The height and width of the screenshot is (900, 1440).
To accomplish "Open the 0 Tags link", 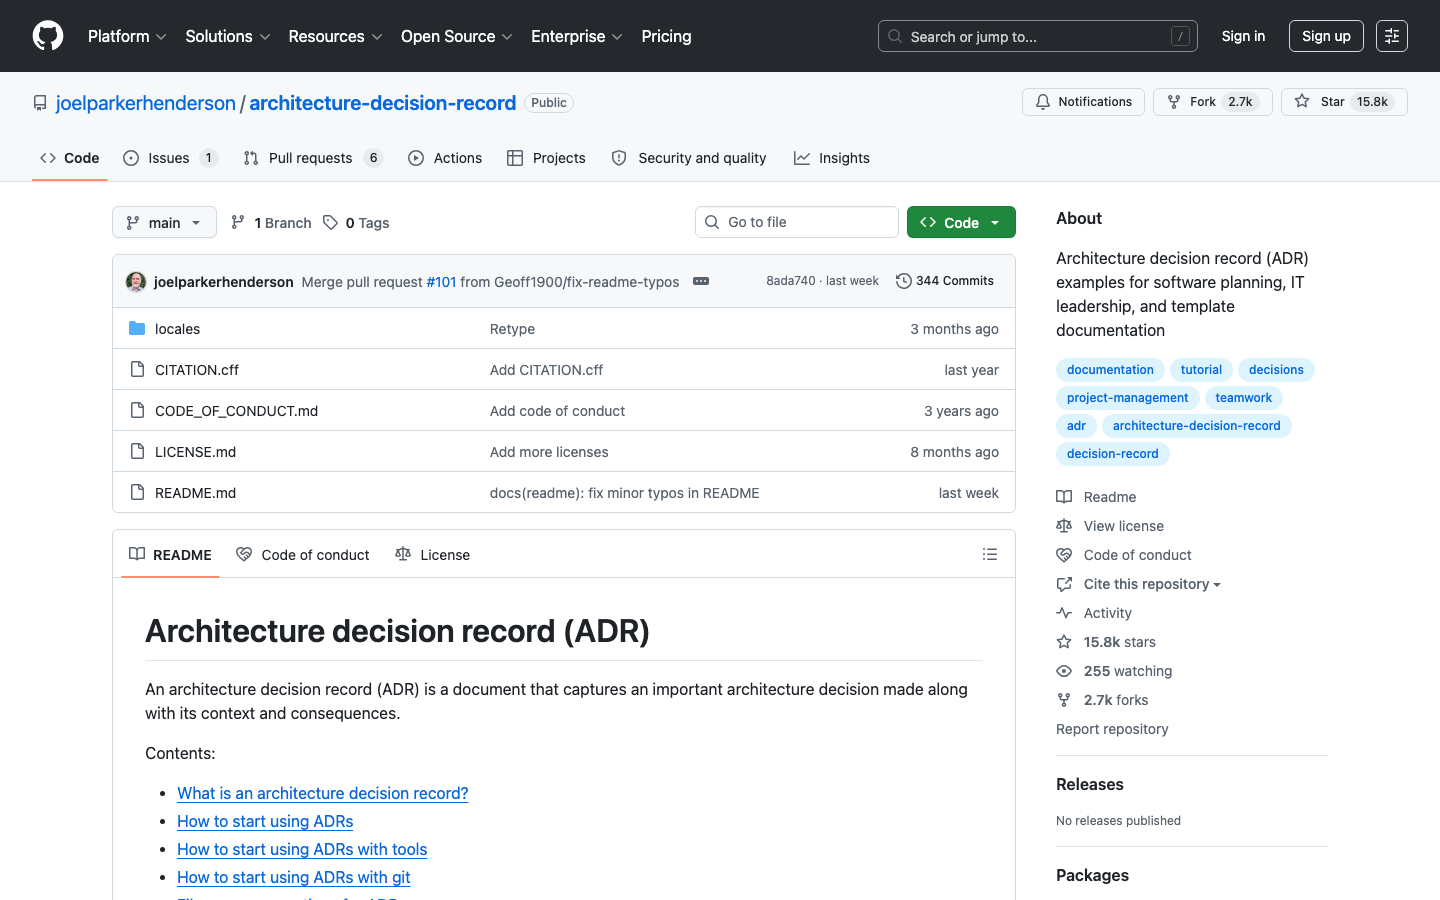I will tap(357, 223).
